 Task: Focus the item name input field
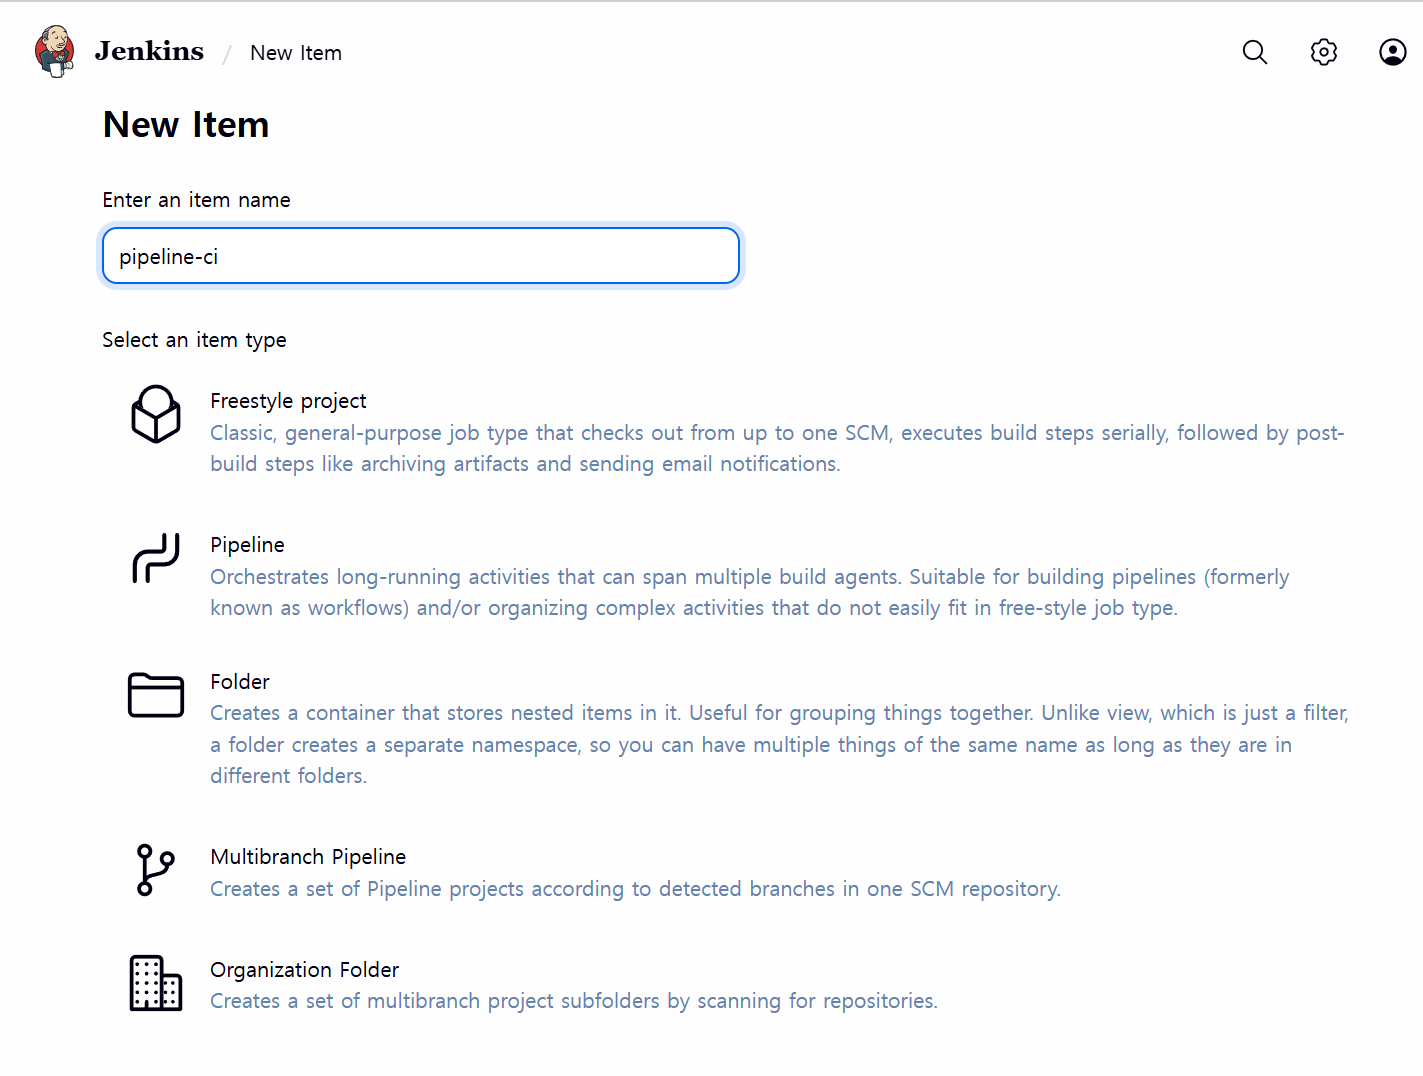(421, 256)
